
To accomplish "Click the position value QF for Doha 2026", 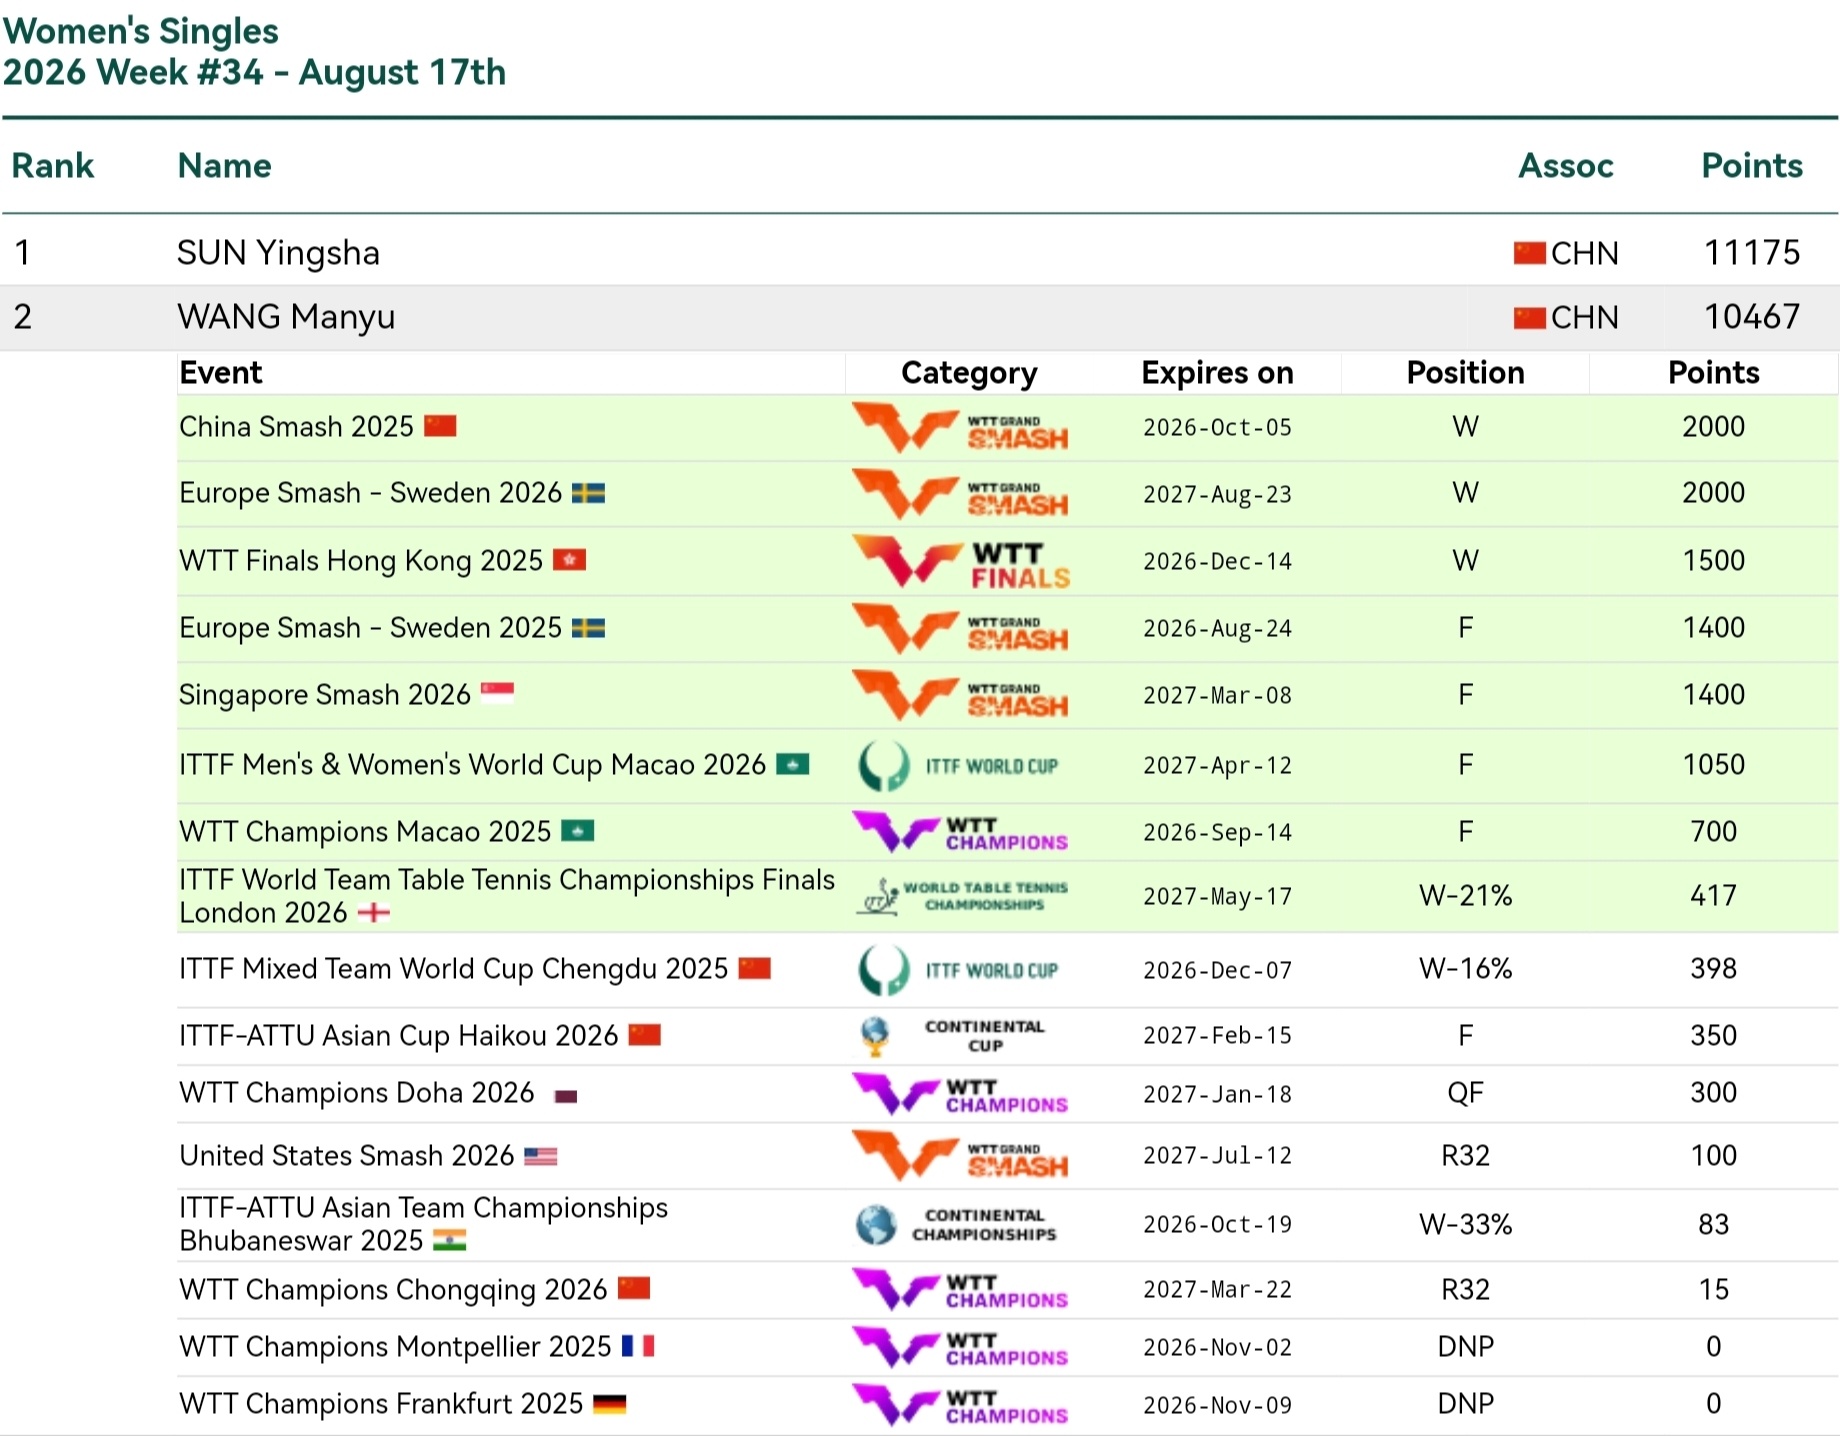I will 1465,1093.
